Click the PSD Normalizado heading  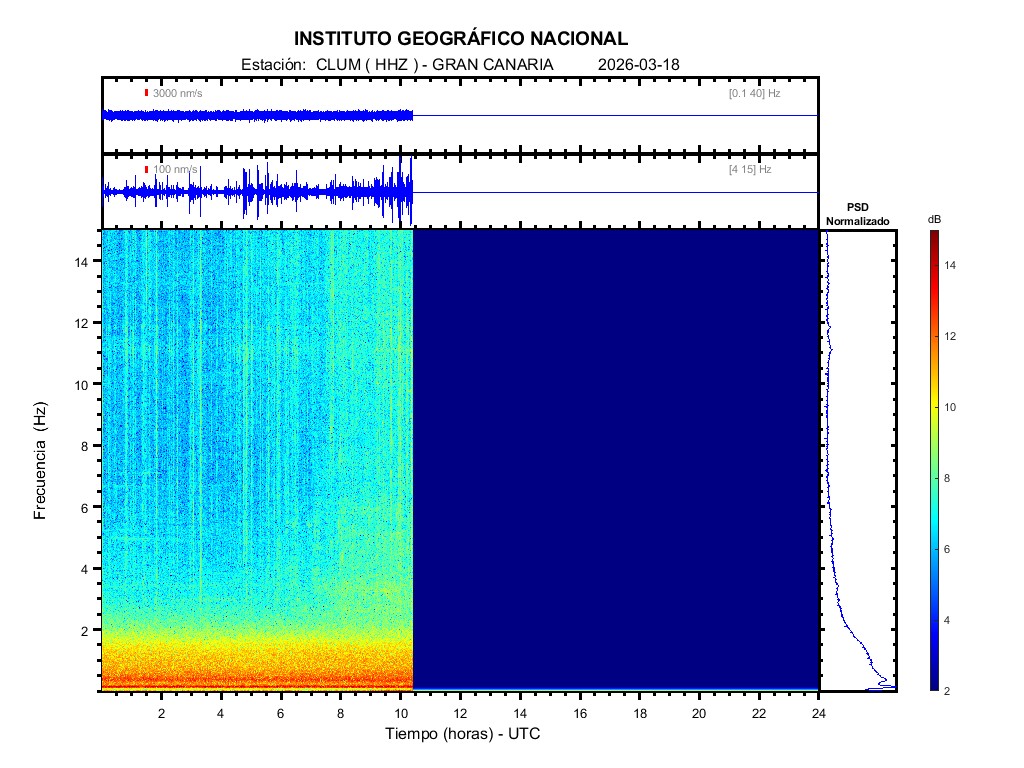coord(857,214)
